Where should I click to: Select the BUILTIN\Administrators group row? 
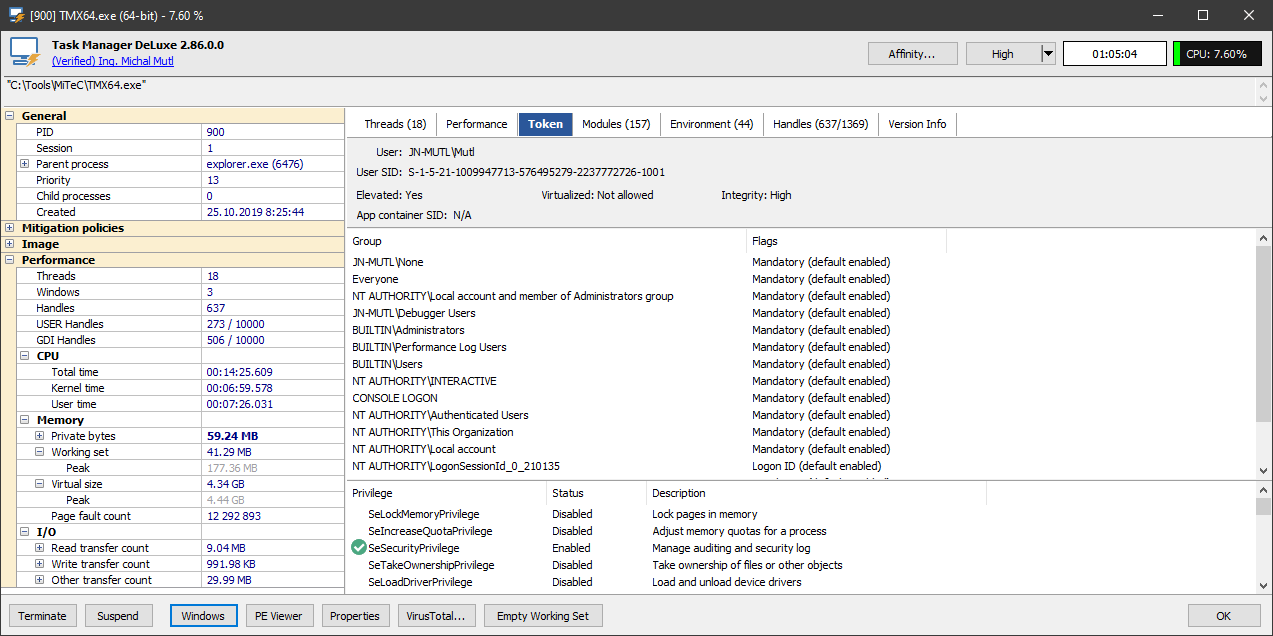(x=801, y=330)
